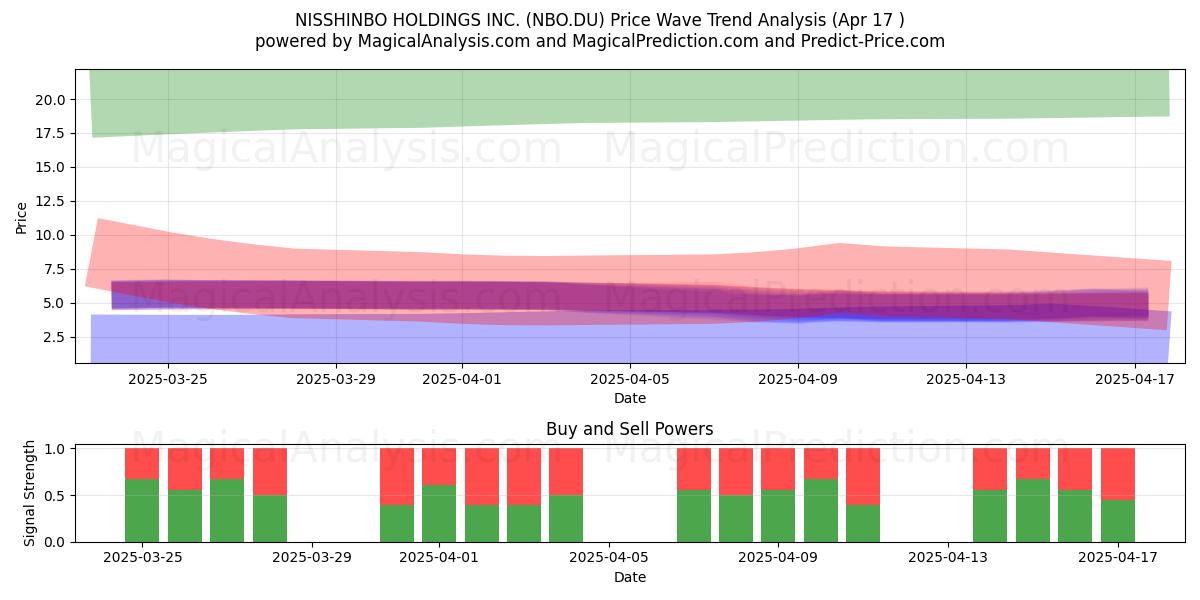Click the 2025-04-09 date on the bar chart

click(778, 558)
